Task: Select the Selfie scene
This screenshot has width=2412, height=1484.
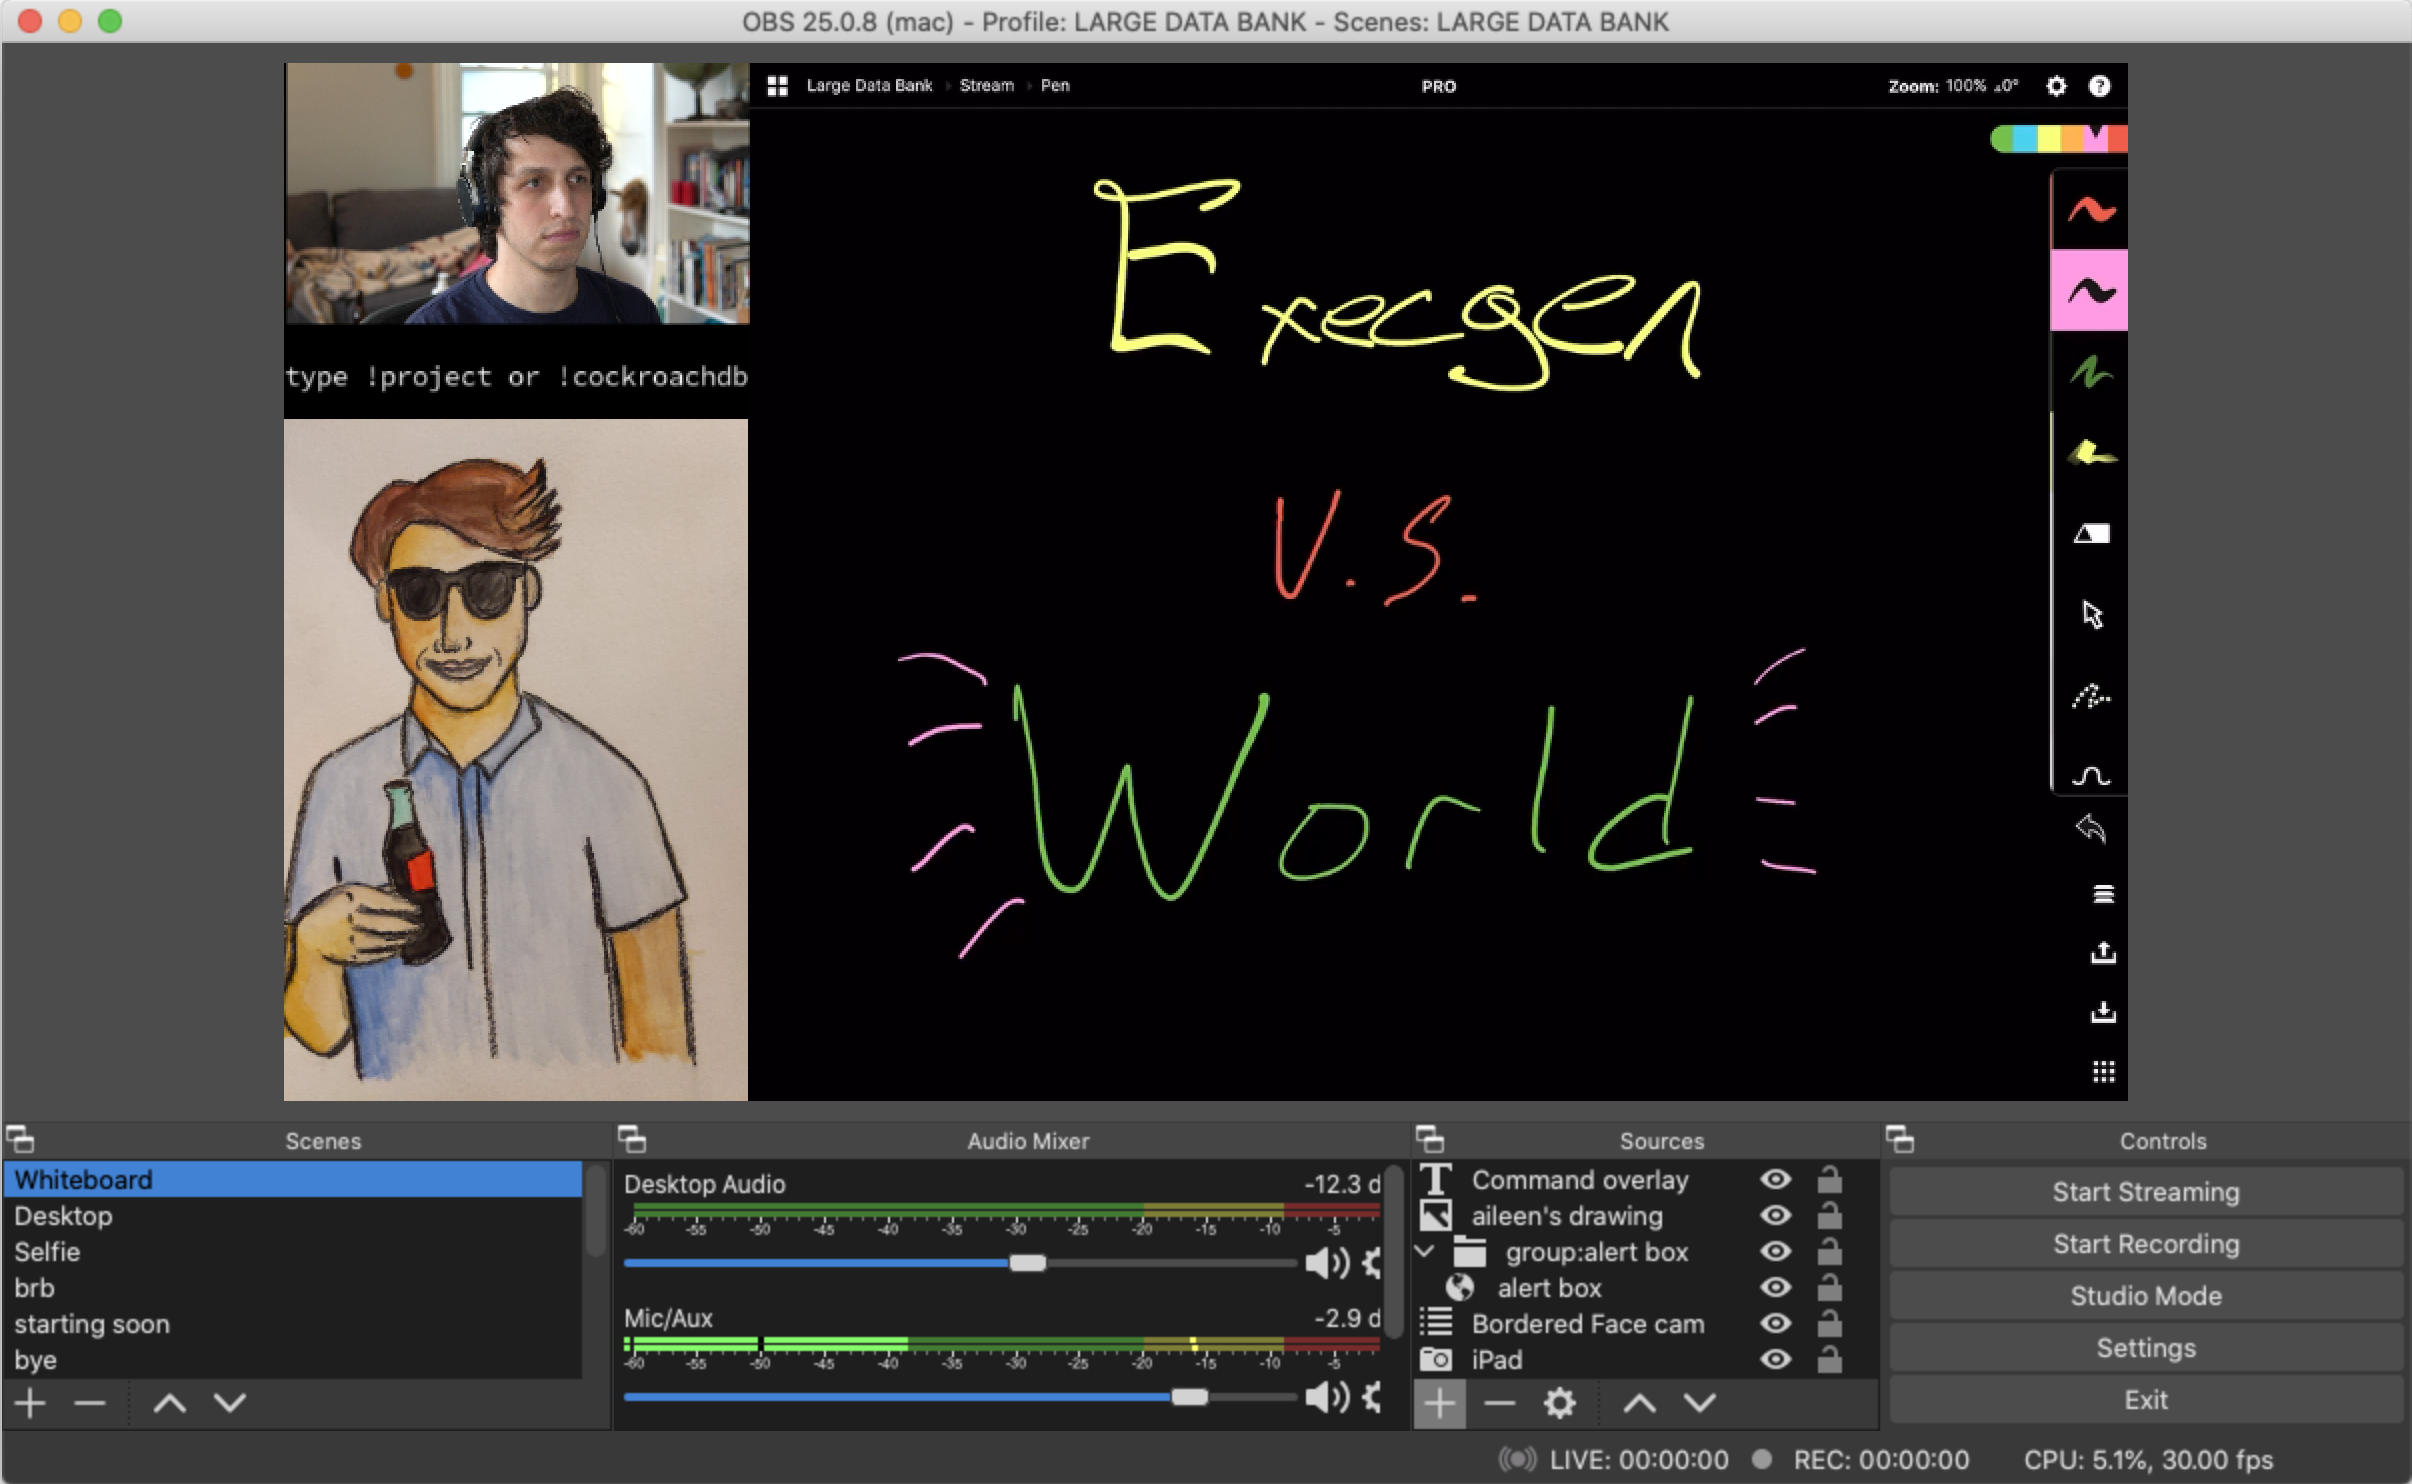Action: point(293,1252)
